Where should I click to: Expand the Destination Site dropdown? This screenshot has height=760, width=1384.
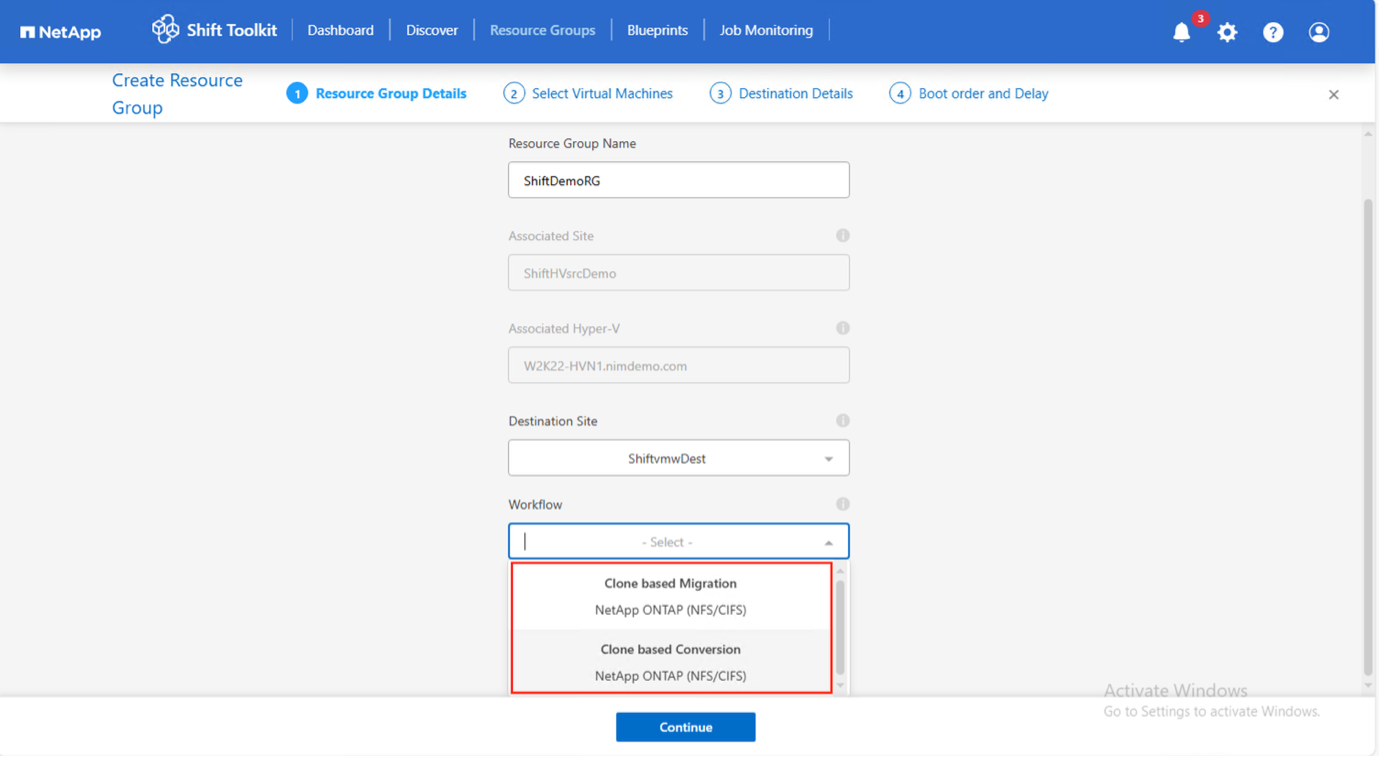[828, 459]
